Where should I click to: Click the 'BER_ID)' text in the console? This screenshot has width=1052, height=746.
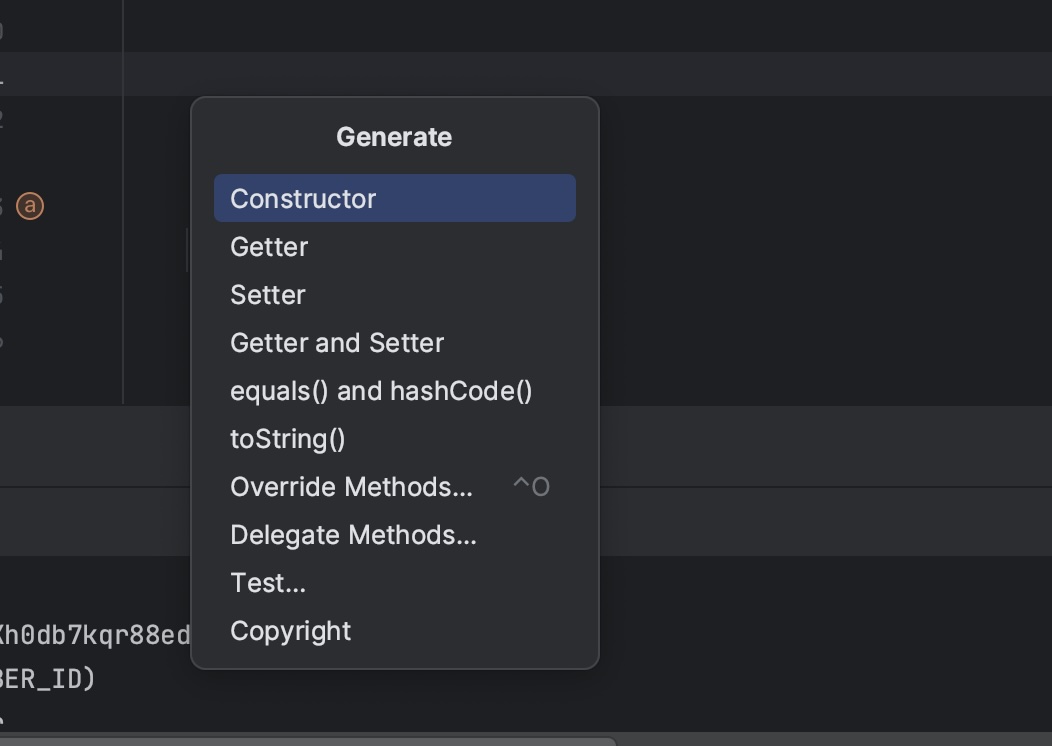[x=48, y=679]
